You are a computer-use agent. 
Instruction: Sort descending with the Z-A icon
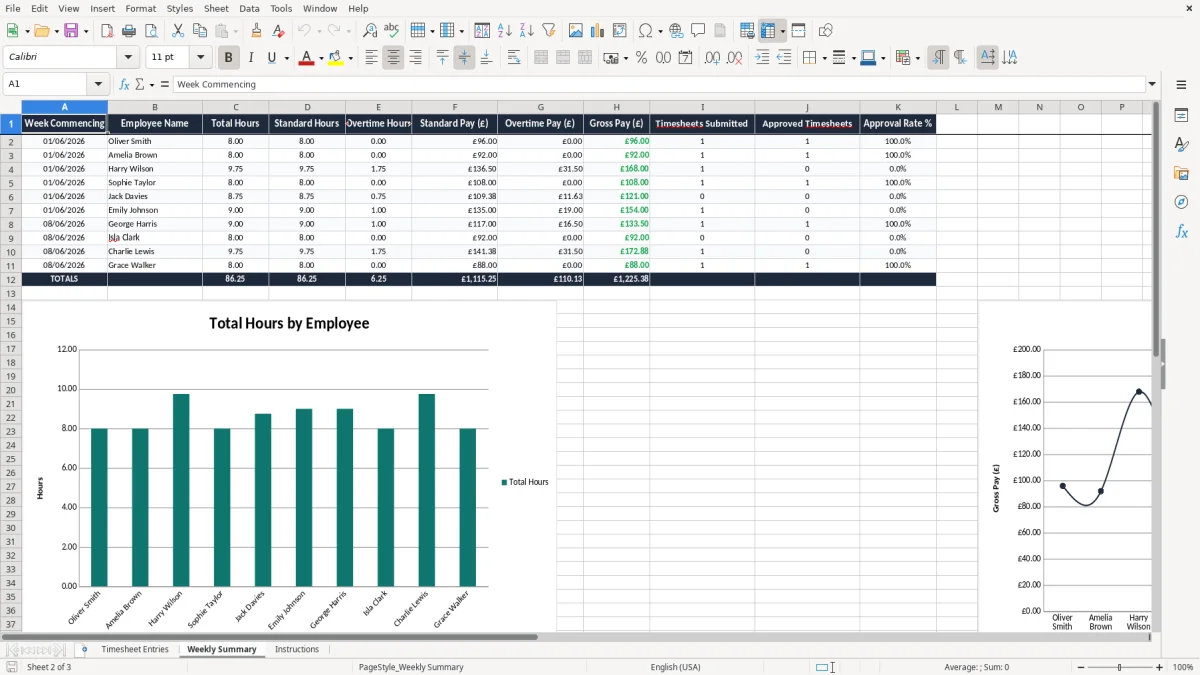click(x=526, y=31)
